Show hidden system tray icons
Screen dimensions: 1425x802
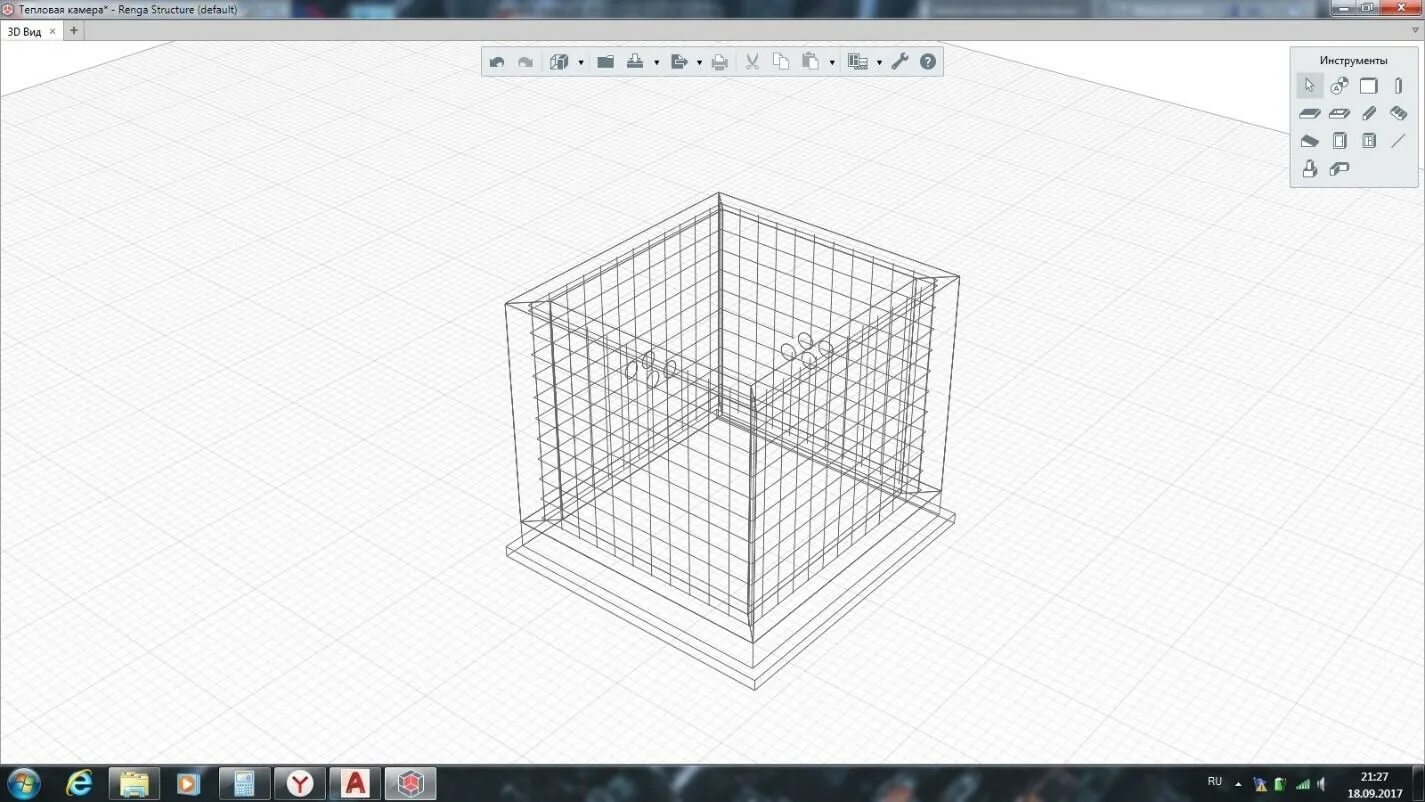click(1239, 784)
